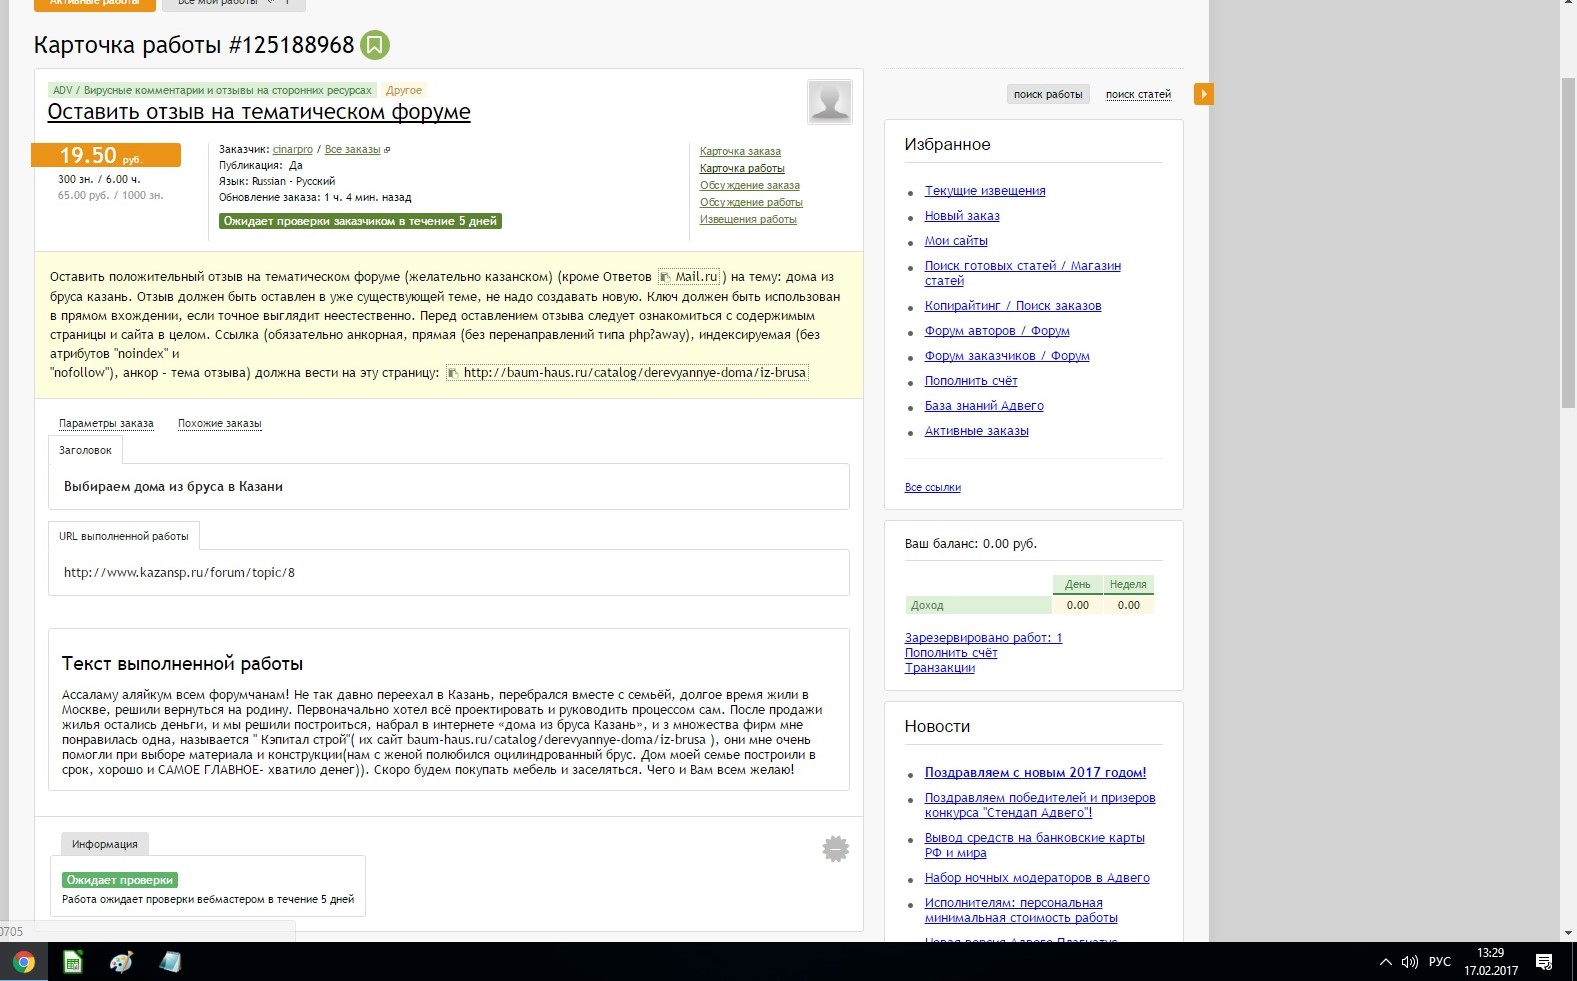
Task: Click the icon before the baum-haus.ru URL
Action: point(453,373)
